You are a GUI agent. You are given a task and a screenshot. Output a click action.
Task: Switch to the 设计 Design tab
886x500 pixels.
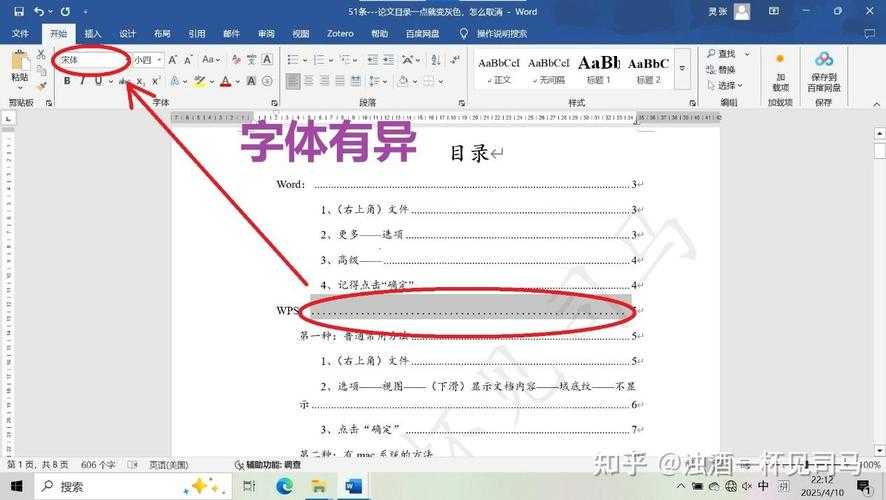click(128, 34)
